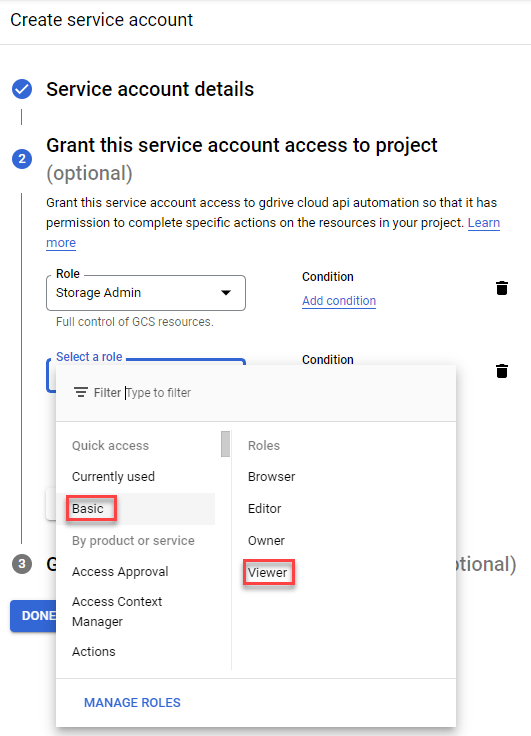The image size is (531, 736).
Task: Open Access Approval category
Action: [120, 572]
